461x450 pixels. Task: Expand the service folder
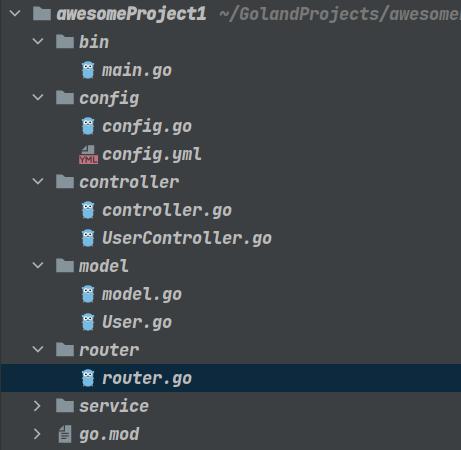pos(37,406)
